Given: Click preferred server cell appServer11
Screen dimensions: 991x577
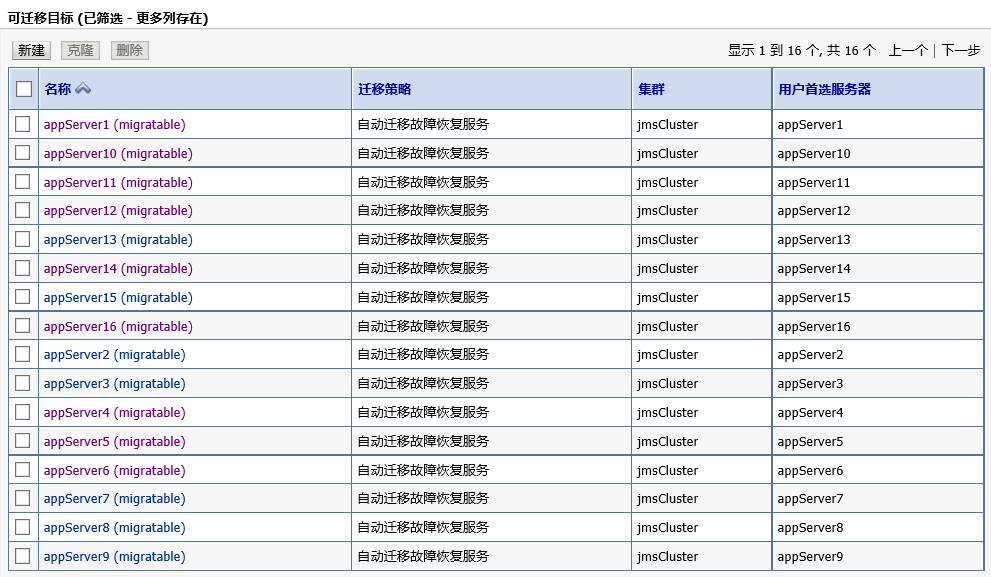Looking at the screenshot, I should click(x=813, y=183).
